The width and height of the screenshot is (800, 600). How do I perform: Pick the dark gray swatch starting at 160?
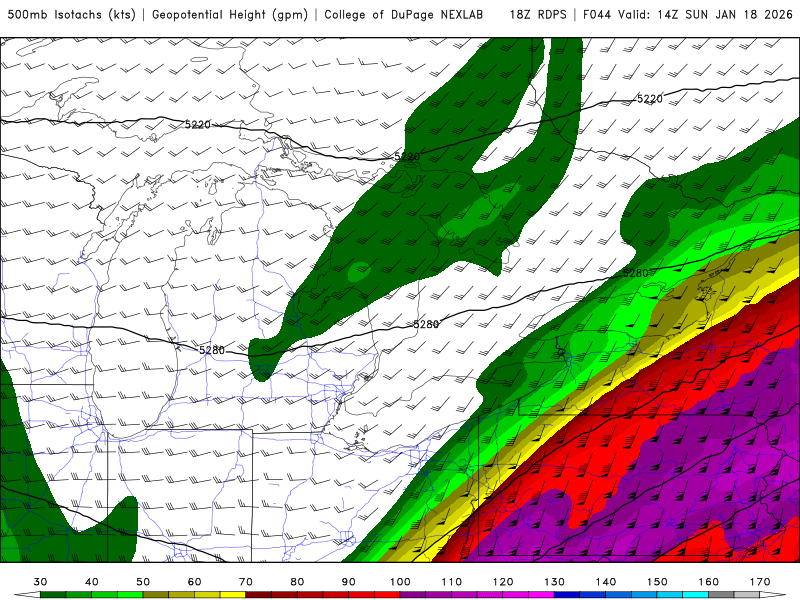coord(721,595)
